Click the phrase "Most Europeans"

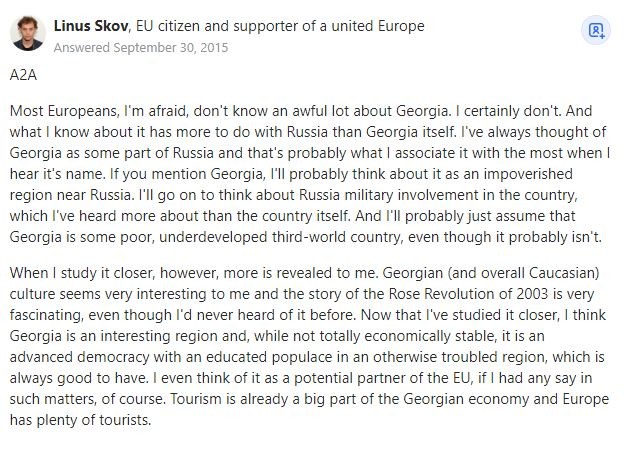64,111
